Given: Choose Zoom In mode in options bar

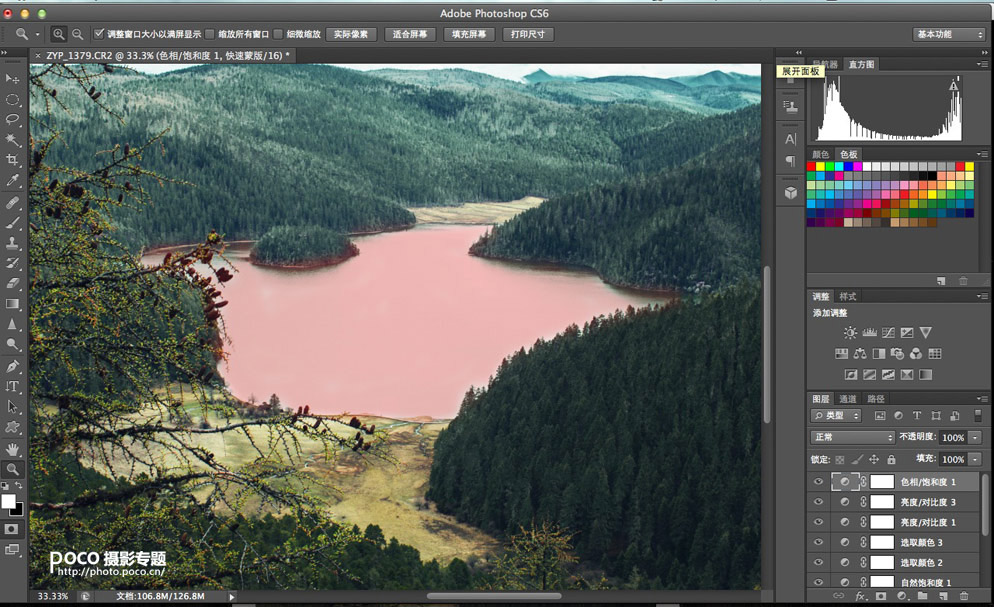Looking at the screenshot, I should (58, 34).
